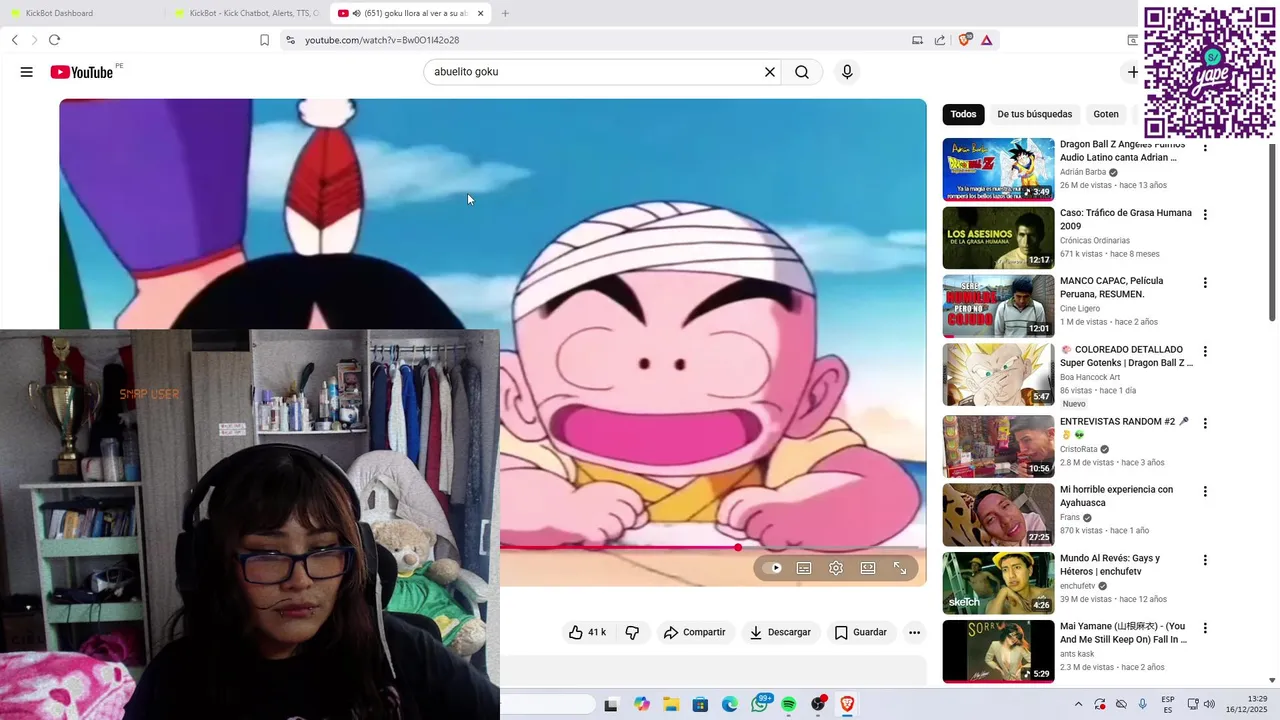Open more actions under the video

coord(914,632)
